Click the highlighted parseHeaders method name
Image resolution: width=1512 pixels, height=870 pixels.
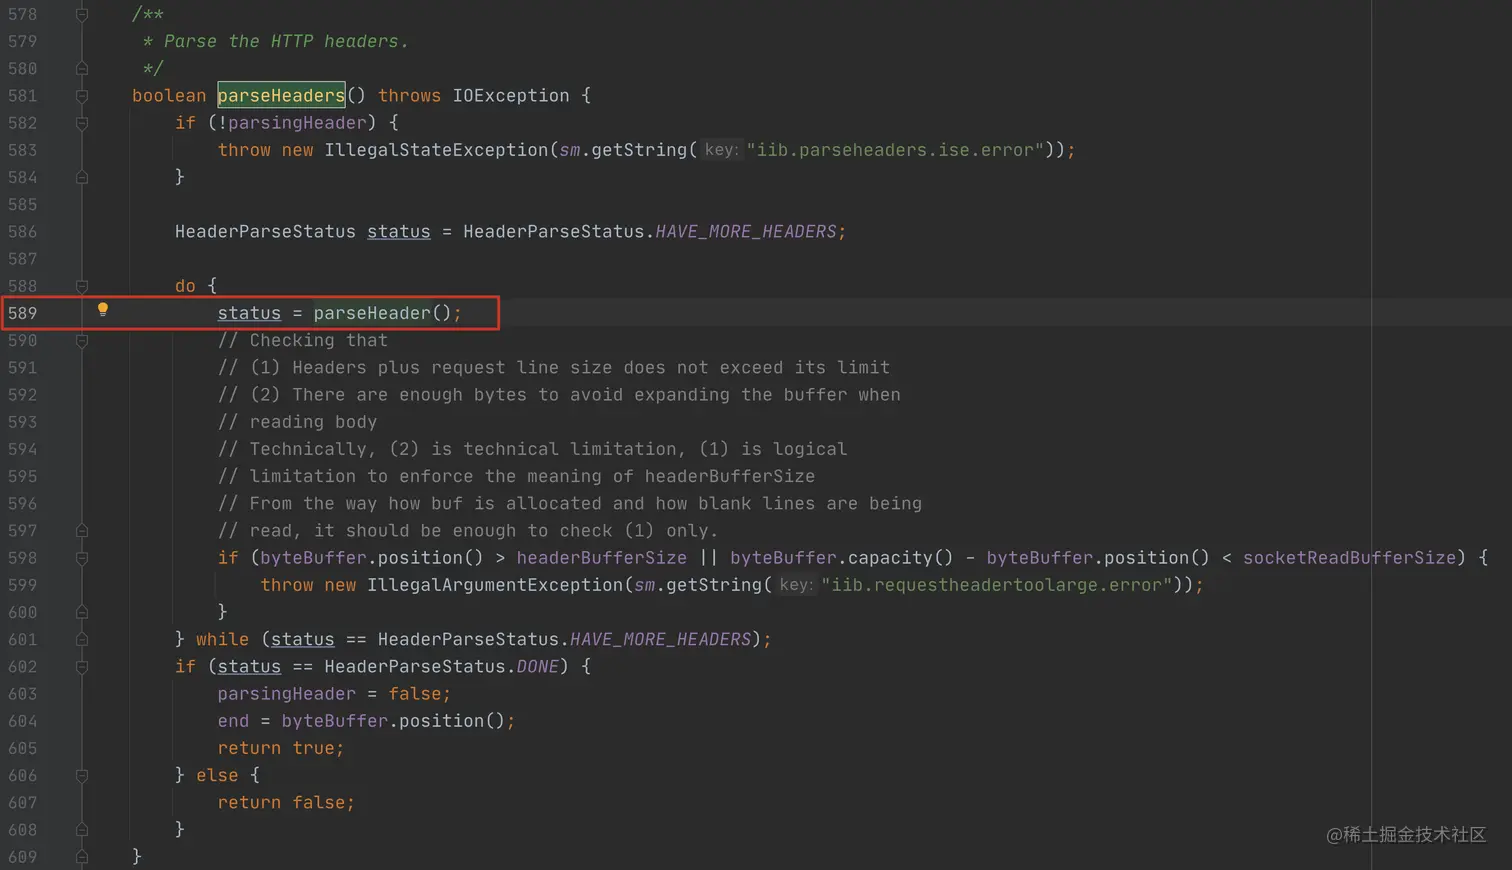[281, 96]
